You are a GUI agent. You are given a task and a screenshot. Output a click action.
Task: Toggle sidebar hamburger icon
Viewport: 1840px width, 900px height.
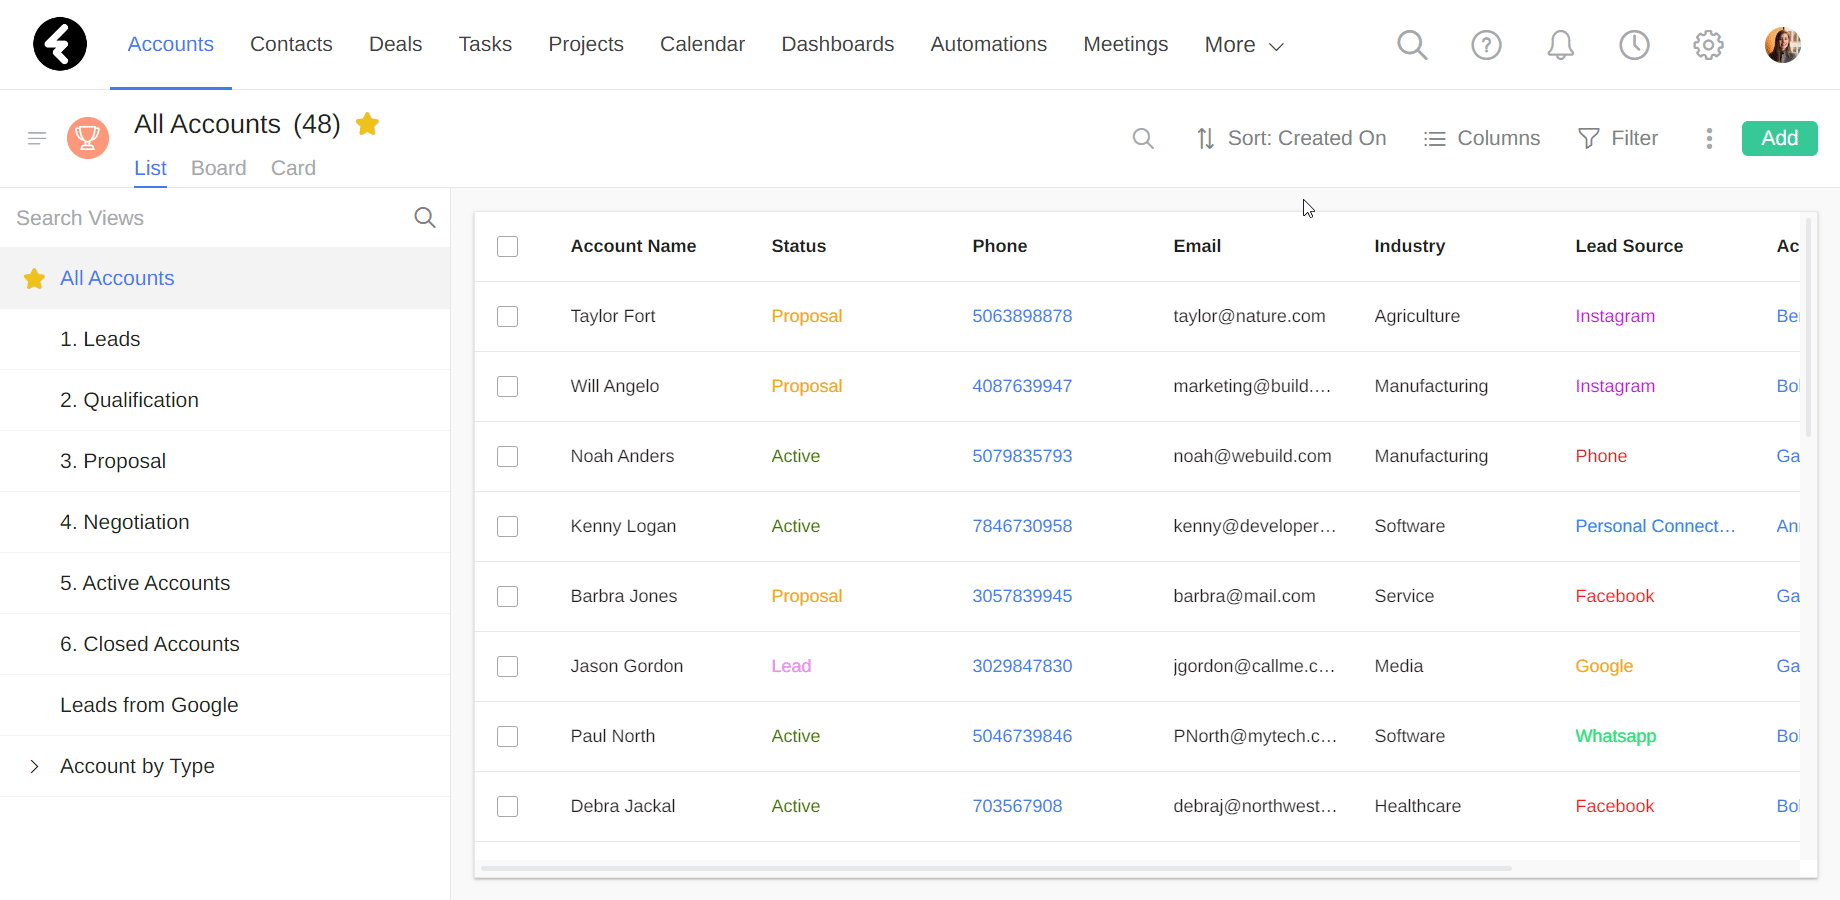point(37,138)
